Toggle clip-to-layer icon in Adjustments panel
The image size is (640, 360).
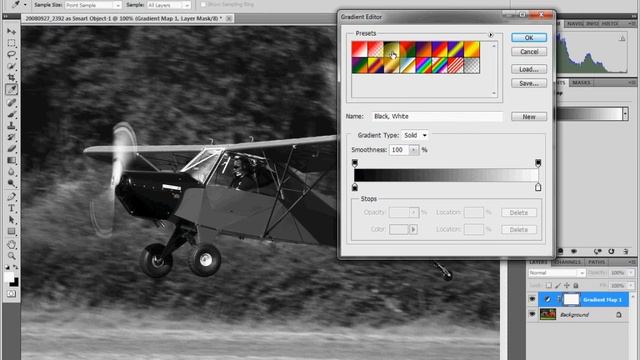tap(561, 251)
